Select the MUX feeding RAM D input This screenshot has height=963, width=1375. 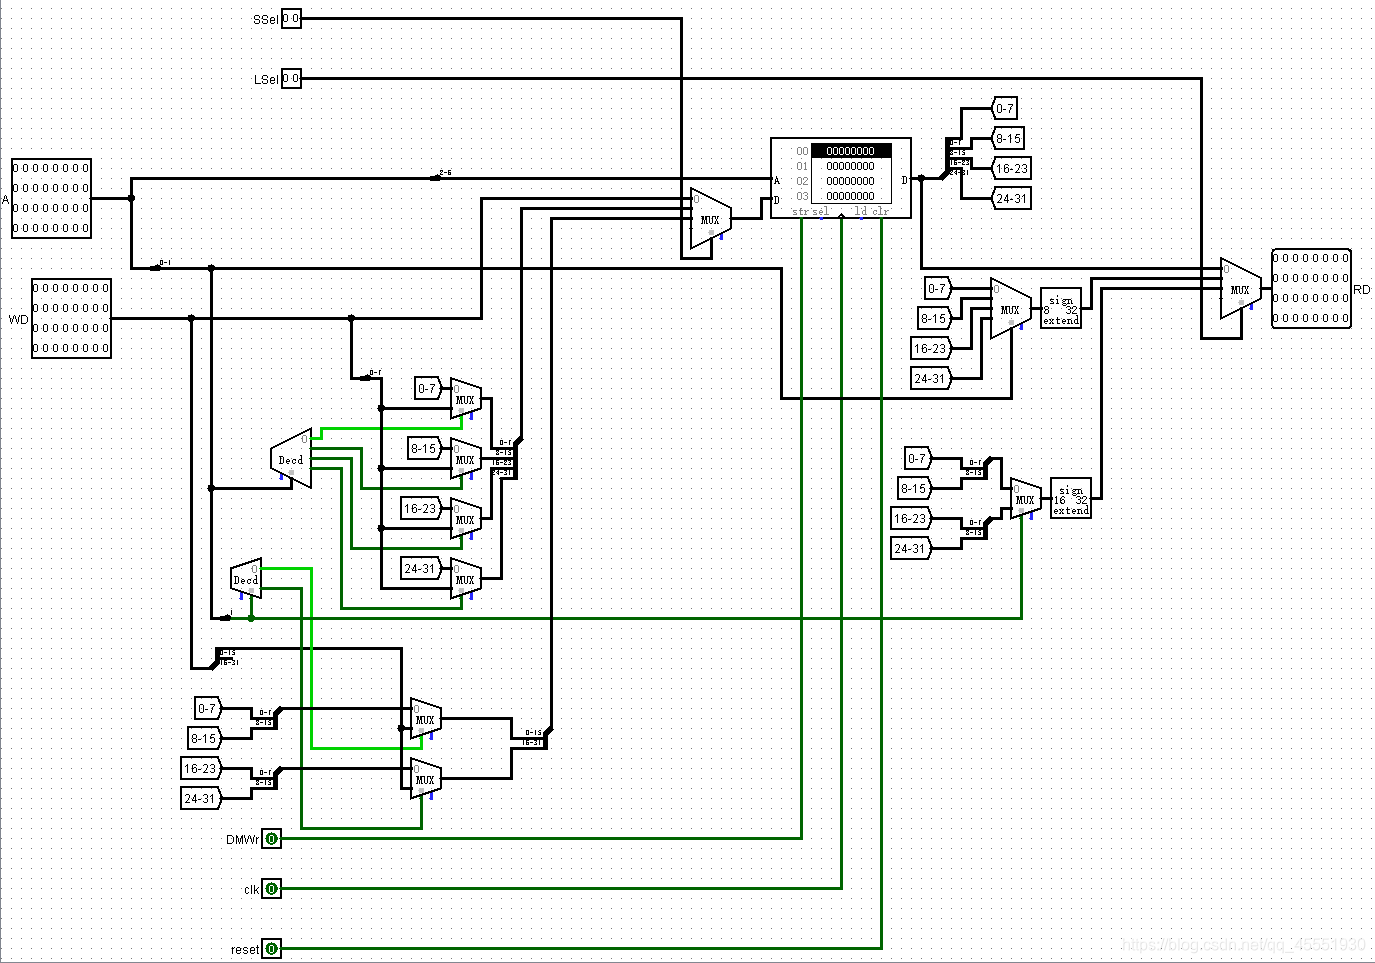[711, 218]
